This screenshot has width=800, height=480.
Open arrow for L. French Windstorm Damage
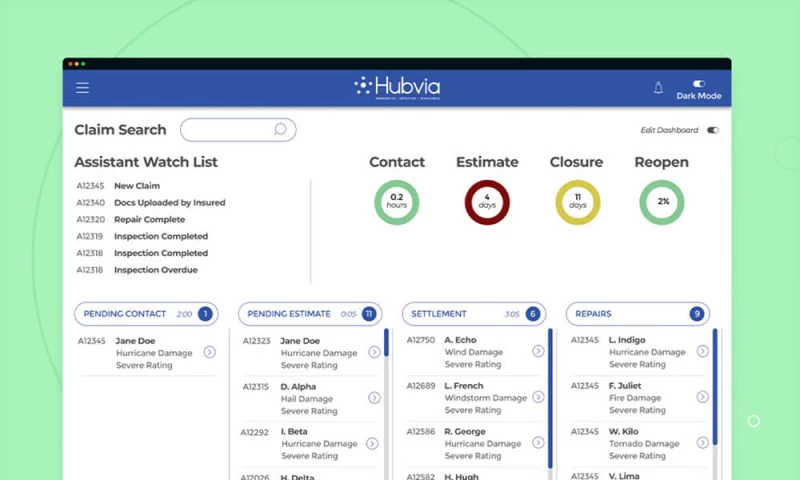(538, 397)
